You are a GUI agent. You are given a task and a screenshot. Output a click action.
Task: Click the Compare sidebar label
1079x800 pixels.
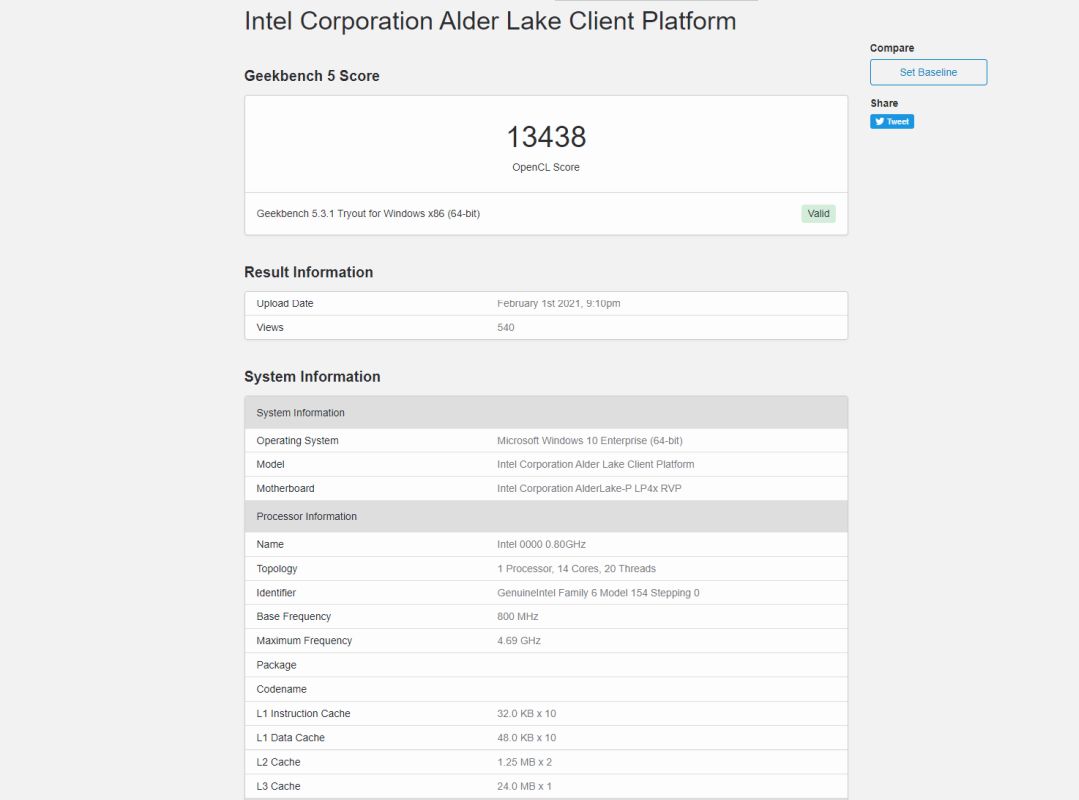pyautogui.click(x=892, y=48)
